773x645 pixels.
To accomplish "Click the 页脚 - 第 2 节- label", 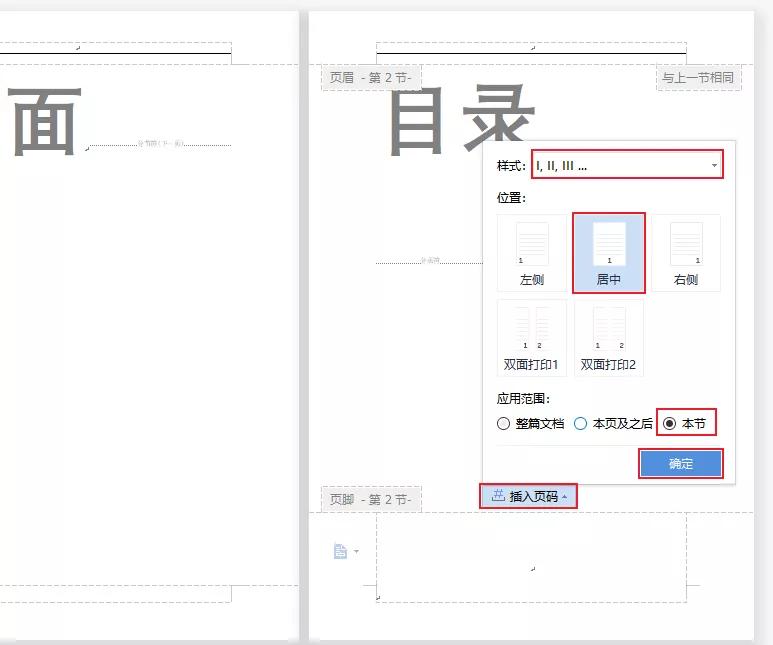I will tap(371, 500).
